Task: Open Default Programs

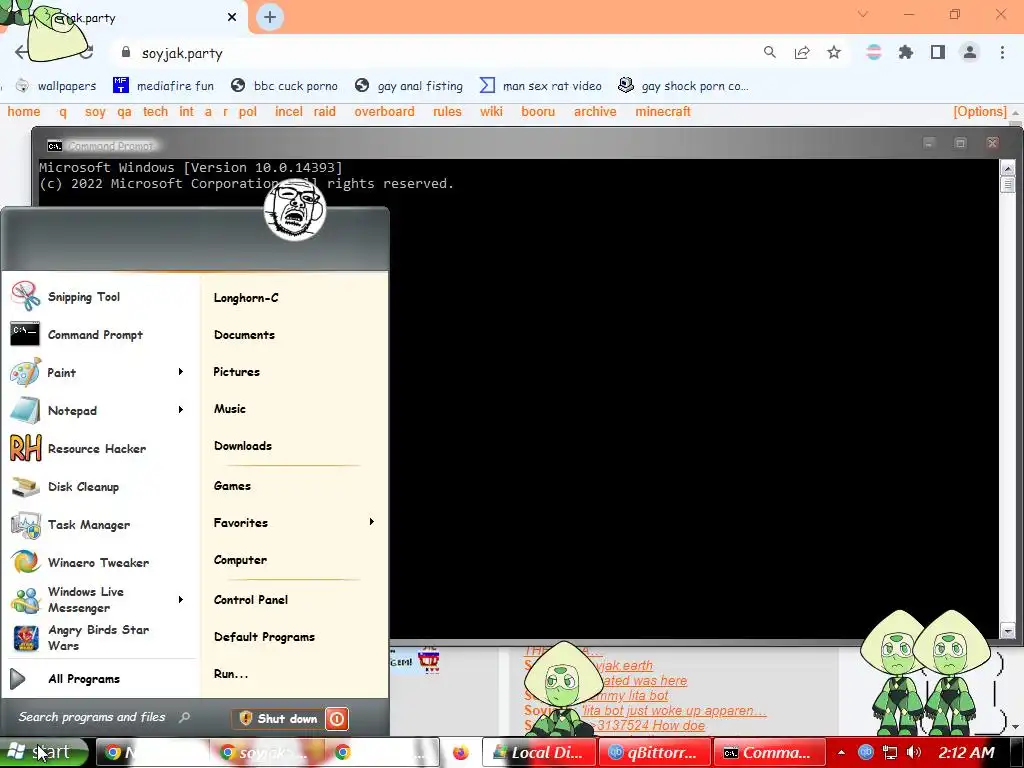Action: point(264,637)
